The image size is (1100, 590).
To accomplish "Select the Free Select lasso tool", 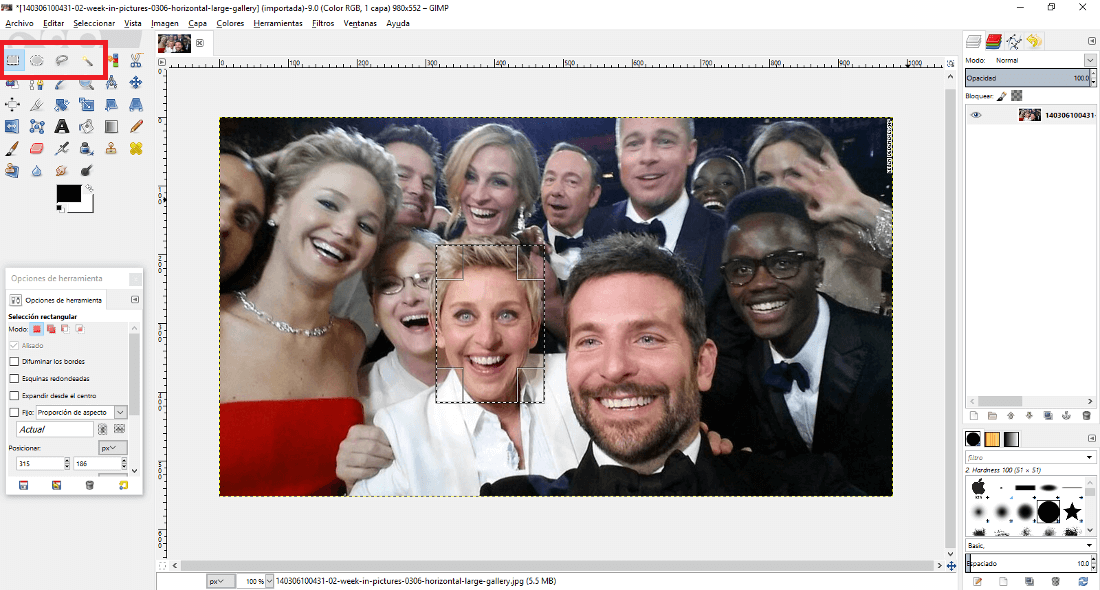I will [x=62, y=60].
